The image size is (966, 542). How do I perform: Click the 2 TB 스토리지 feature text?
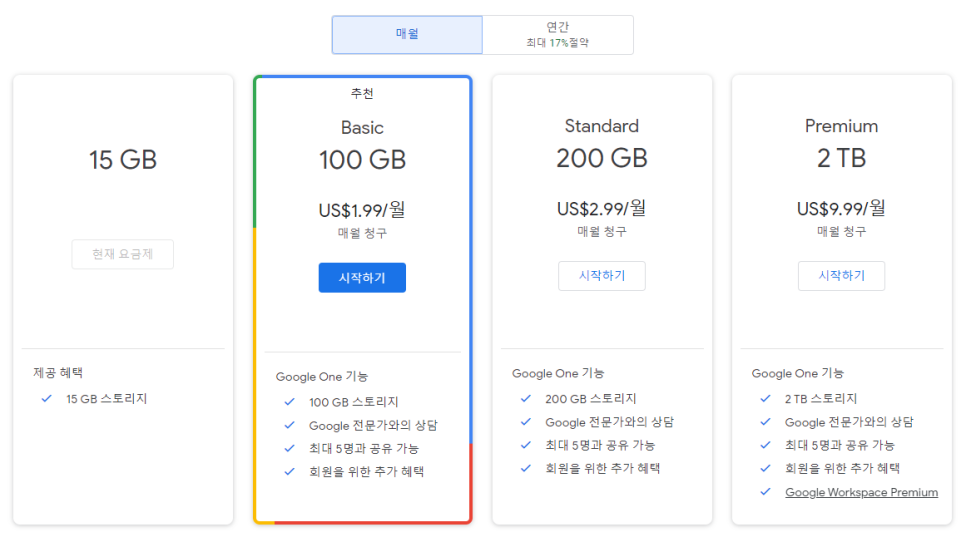[821, 399]
